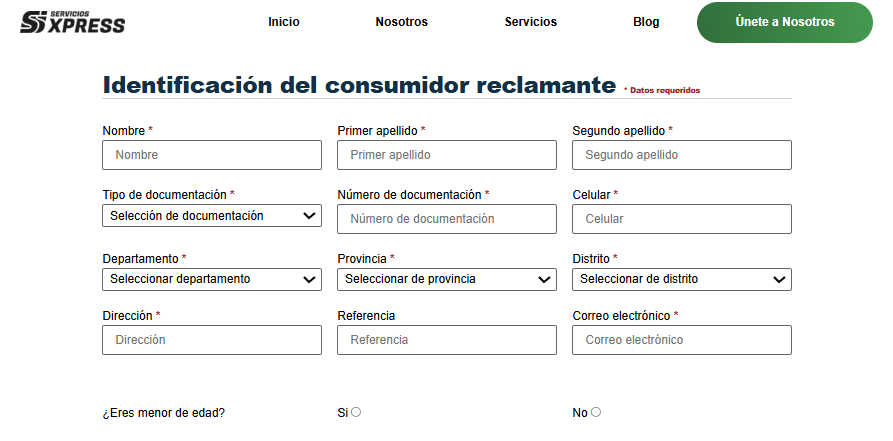Select the Referencia input field
Image resolution: width=893 pixels, height=441 pixels.
pos(447,340)
